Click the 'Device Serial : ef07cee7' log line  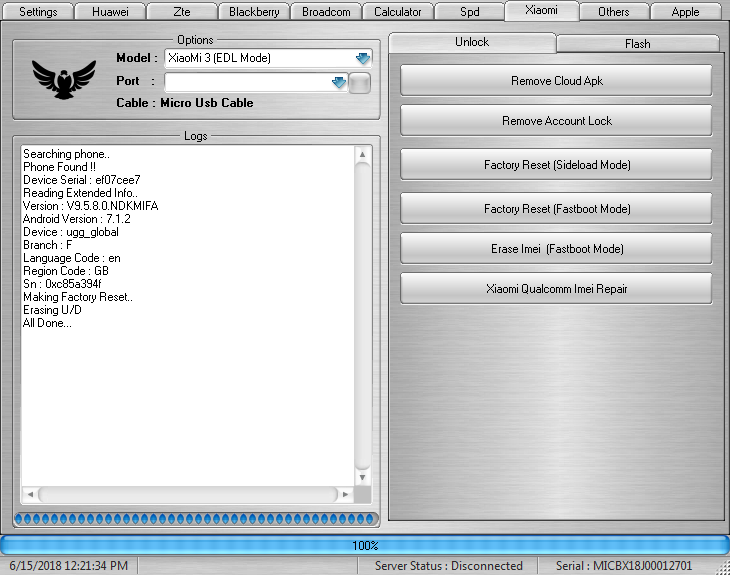coord(81,180)
